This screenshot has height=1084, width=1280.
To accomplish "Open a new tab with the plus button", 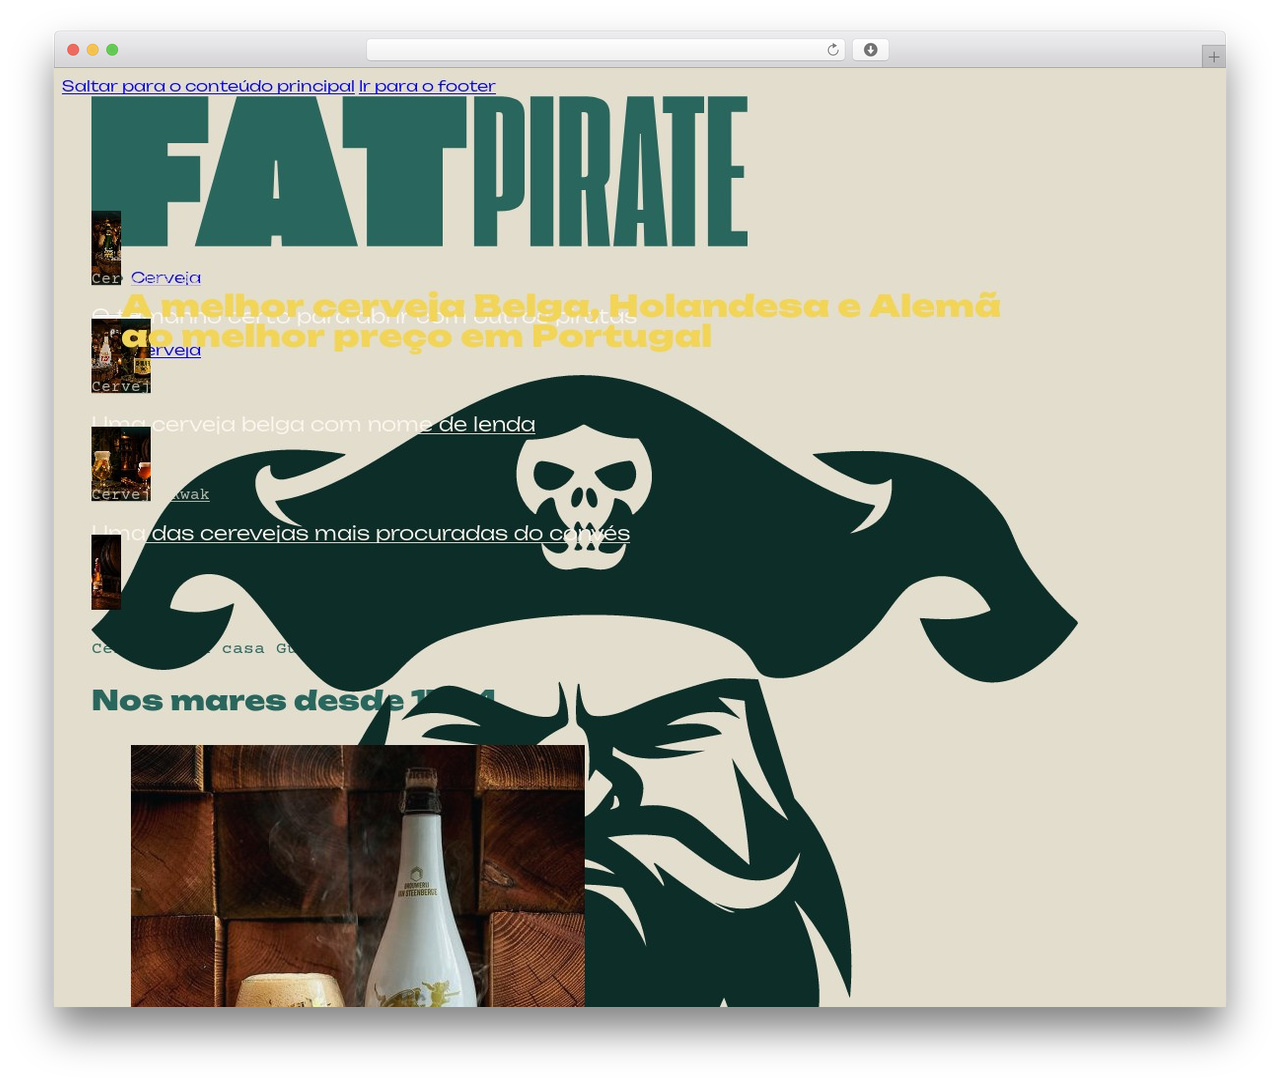I will 1213,57.
